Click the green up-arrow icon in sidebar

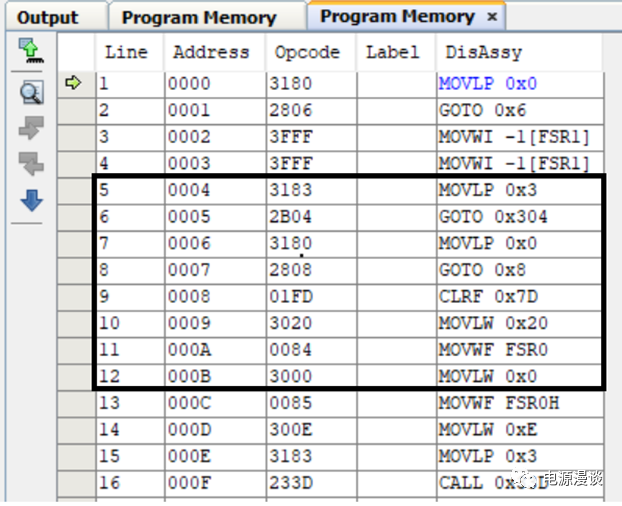[31, 54]
